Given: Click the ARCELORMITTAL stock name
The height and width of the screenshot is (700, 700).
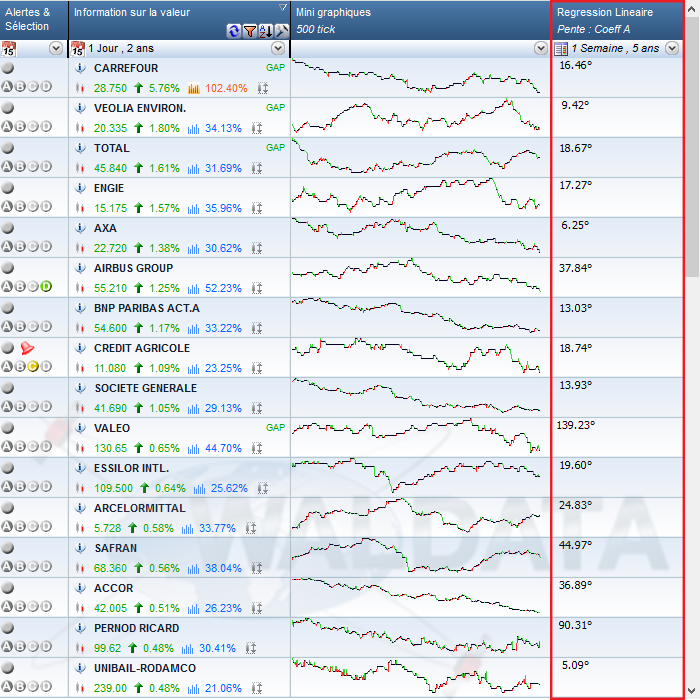Looking at the screenshot, I should point(140,508).
